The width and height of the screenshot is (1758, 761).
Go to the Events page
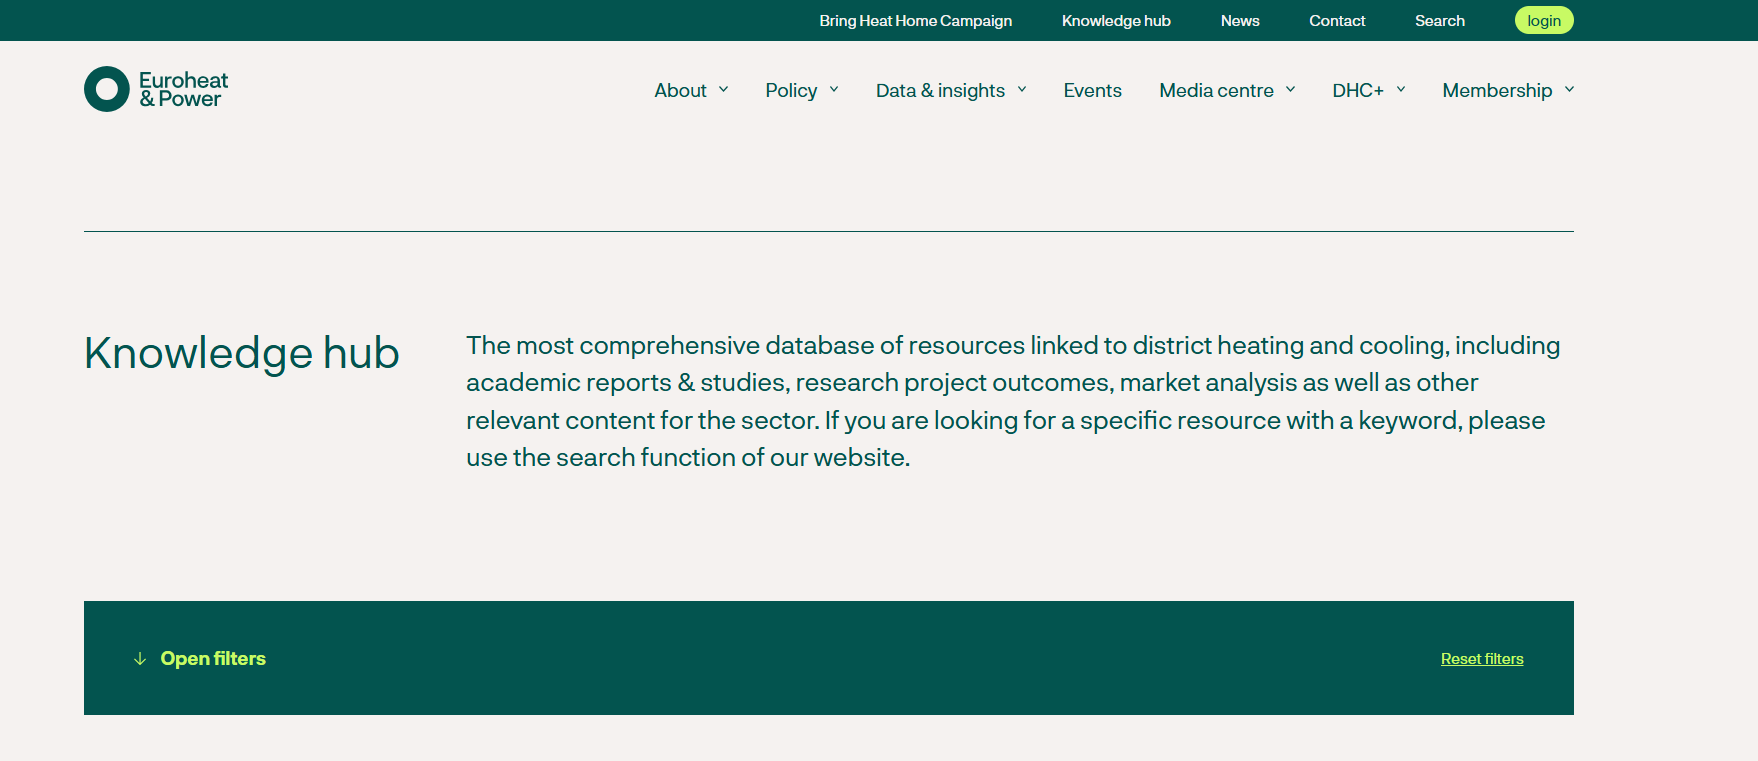(1092, 90)
